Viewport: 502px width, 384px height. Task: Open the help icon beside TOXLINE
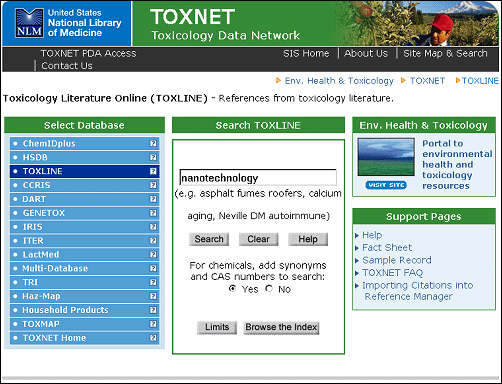click(x=153, y=171)
